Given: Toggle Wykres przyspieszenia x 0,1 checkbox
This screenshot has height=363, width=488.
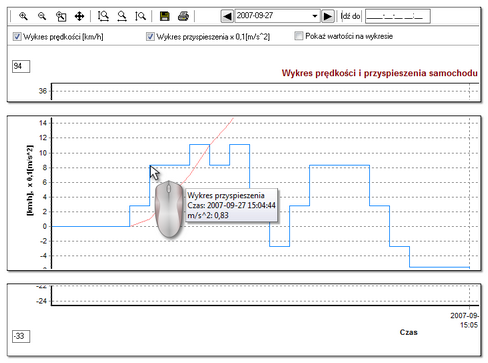Looking at the screenshot, I should point(150,36).
